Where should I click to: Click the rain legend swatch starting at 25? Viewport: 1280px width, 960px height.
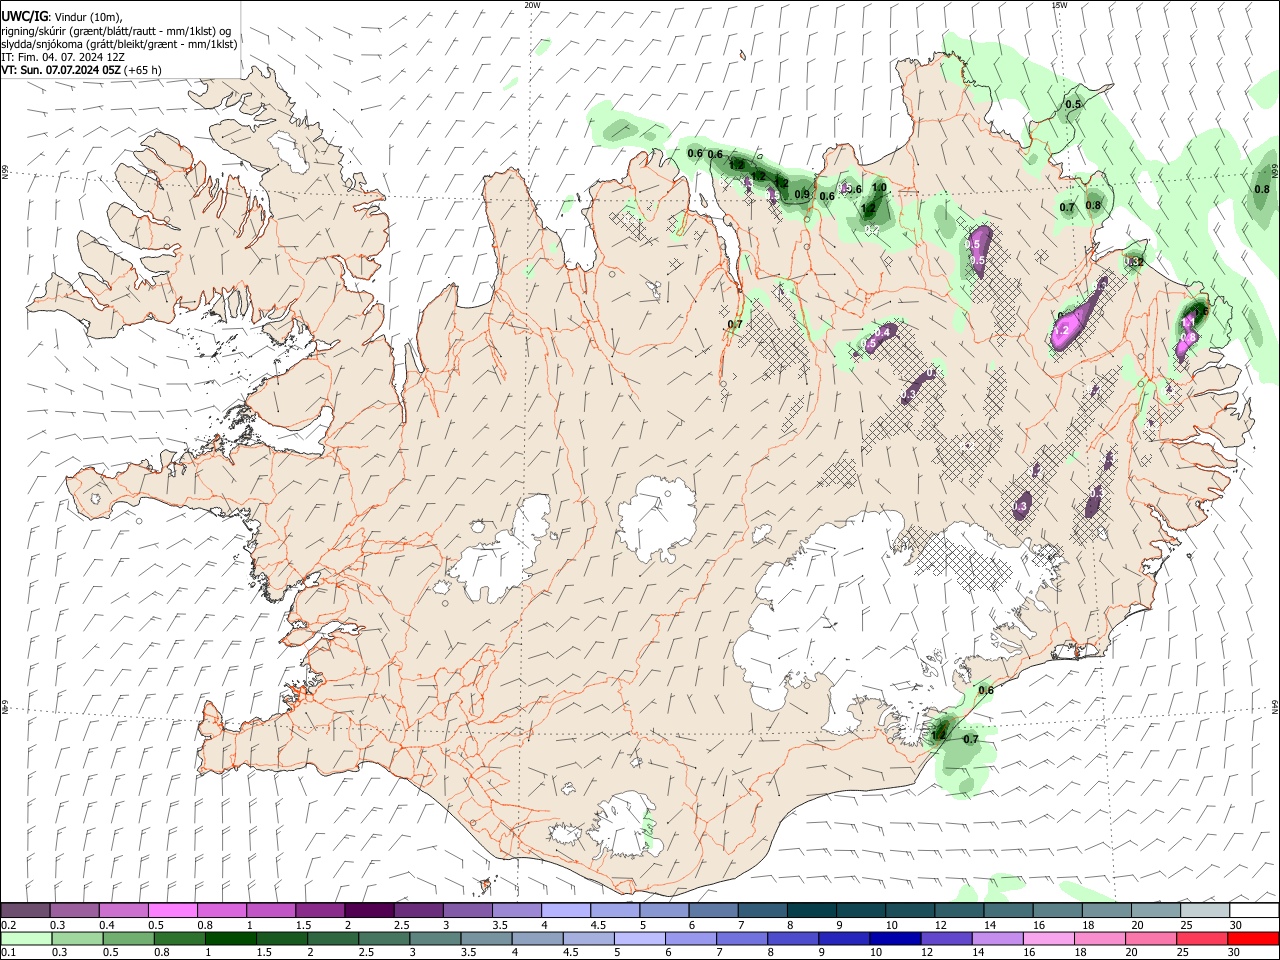pos(1203,939)
